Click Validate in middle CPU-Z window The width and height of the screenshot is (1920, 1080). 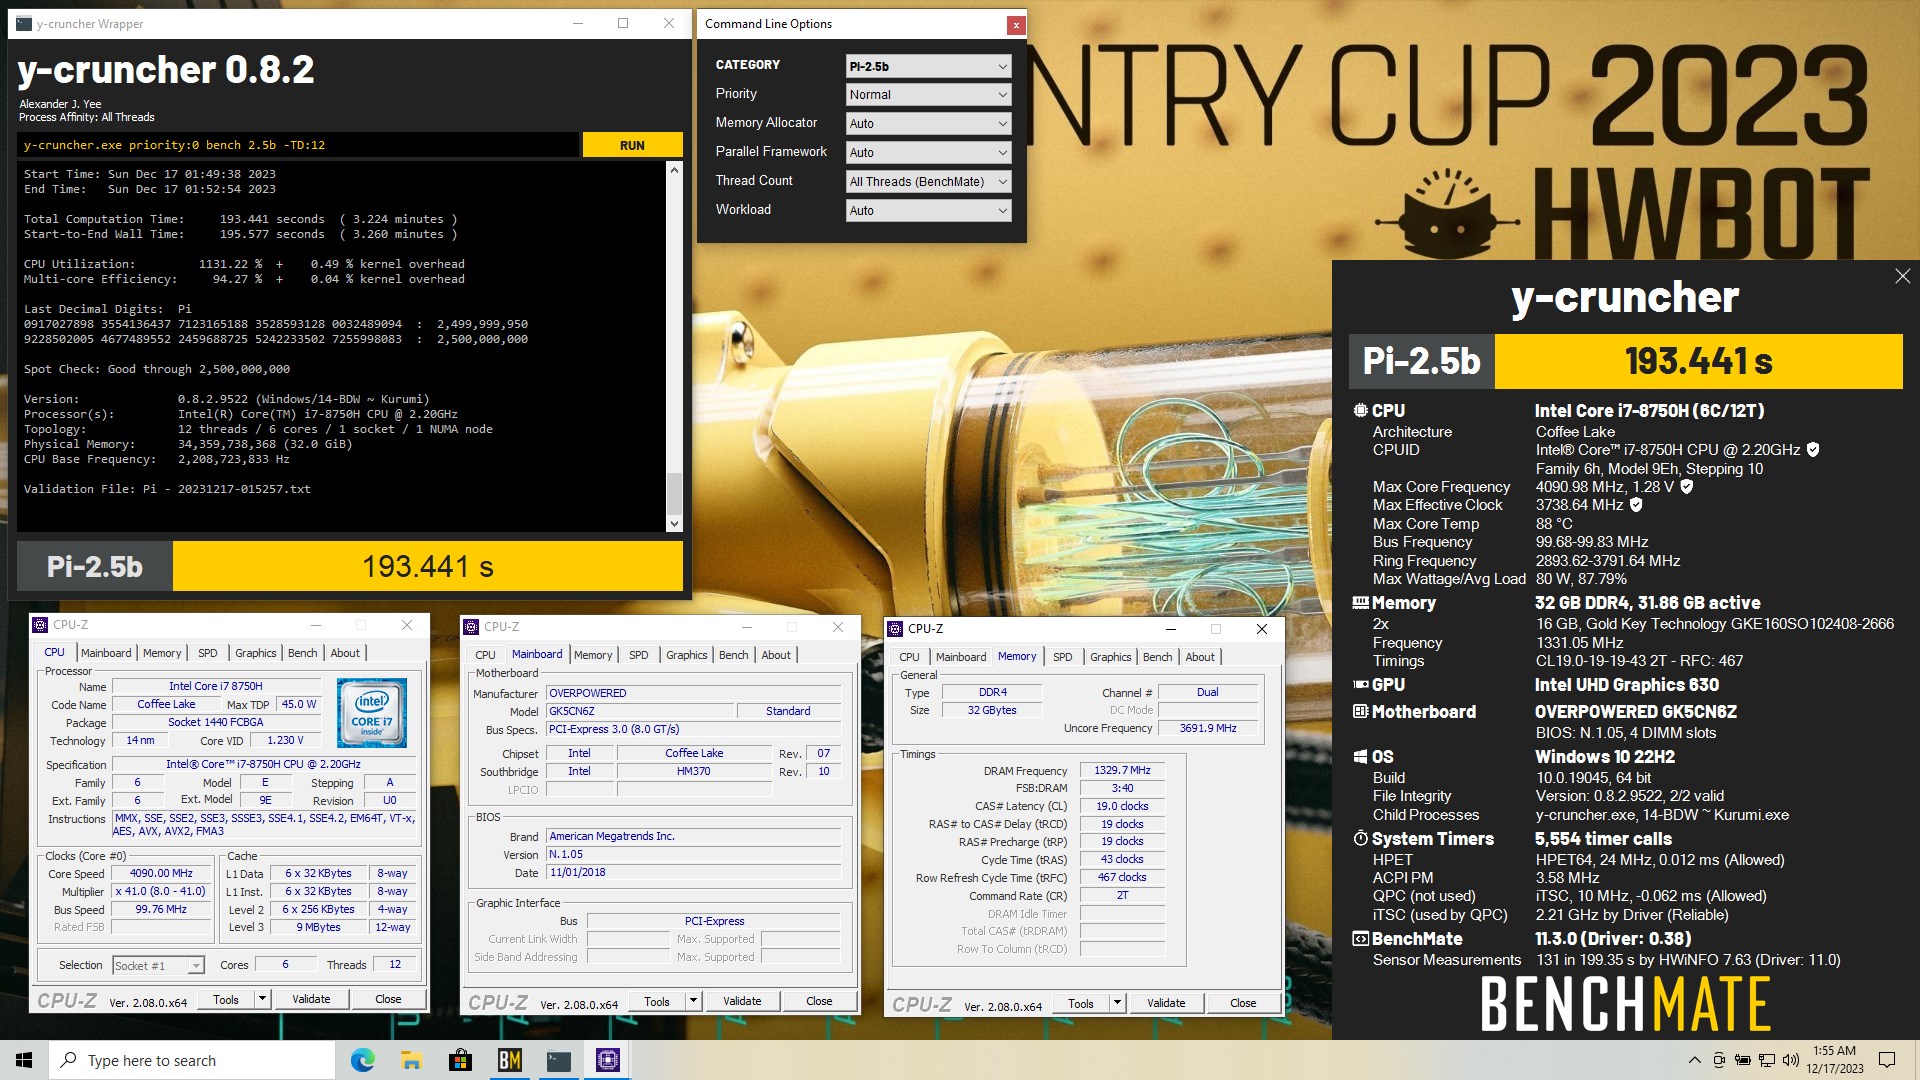click(742, 1001)
